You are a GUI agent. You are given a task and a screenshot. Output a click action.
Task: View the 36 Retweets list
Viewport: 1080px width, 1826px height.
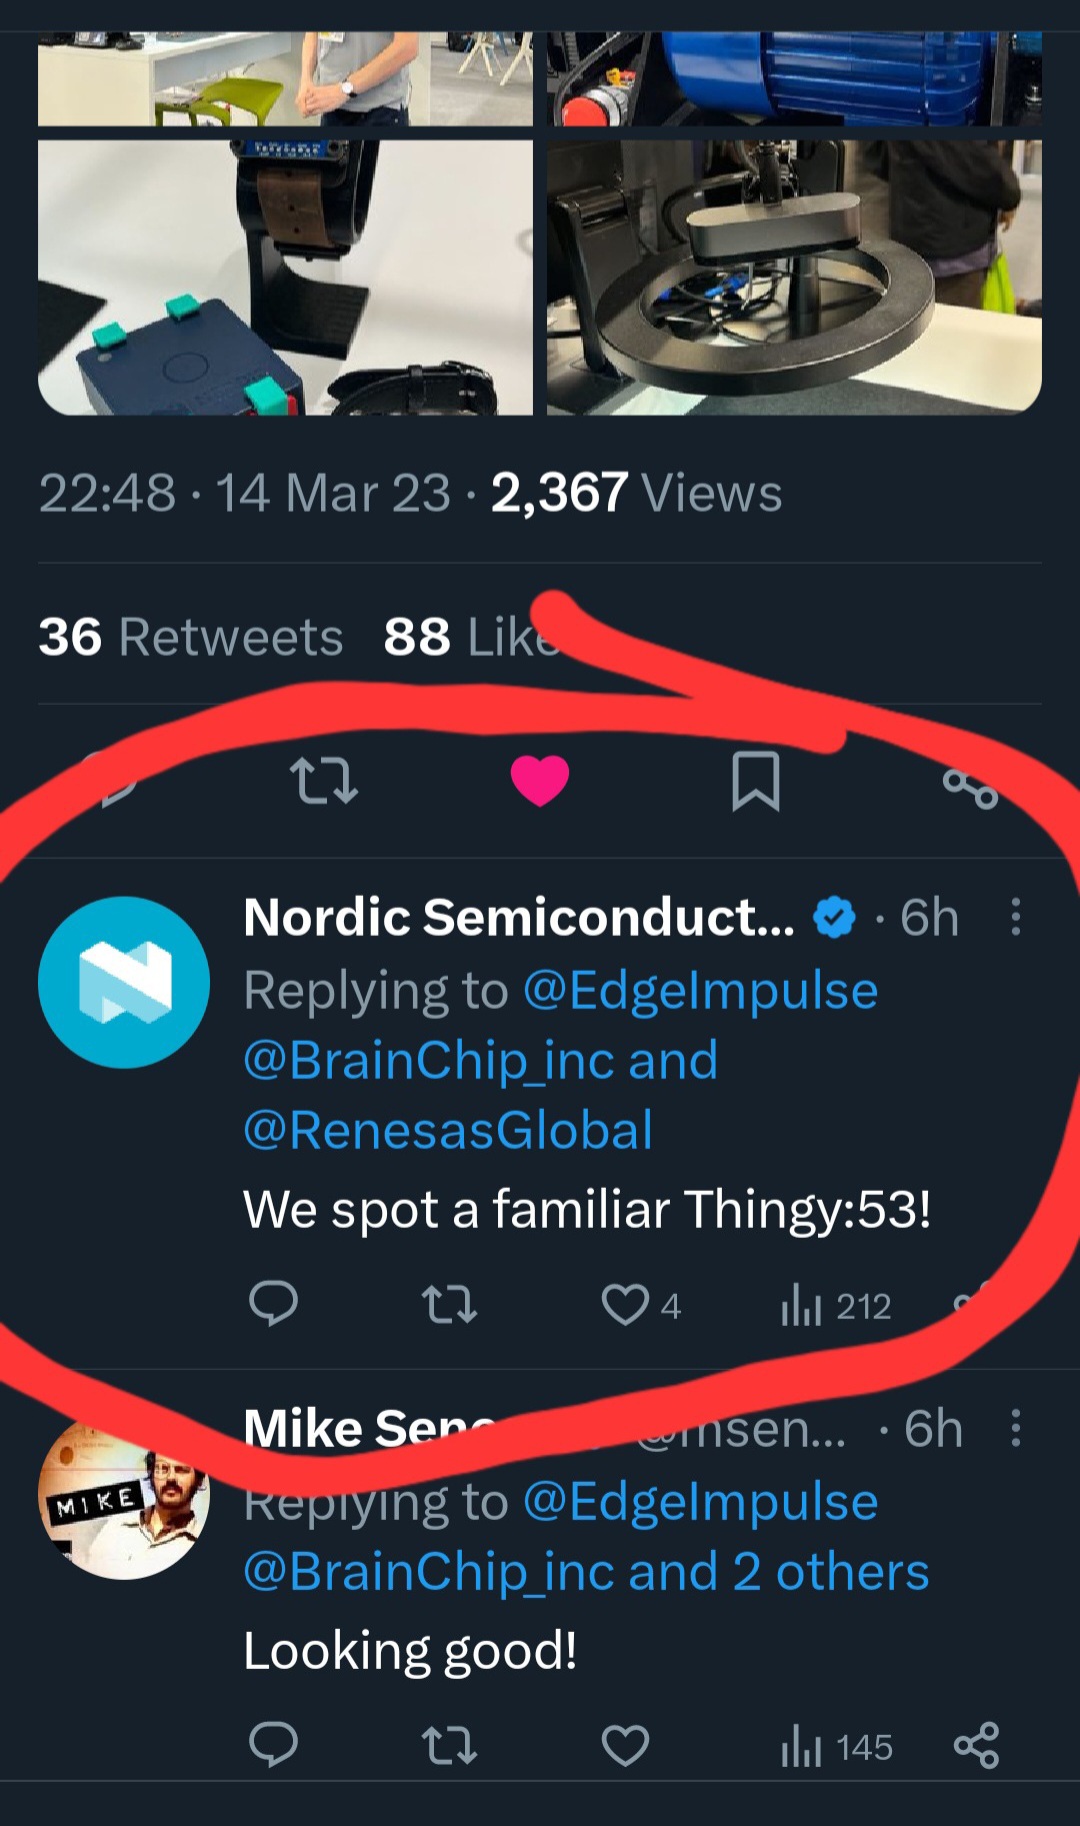click(190, 637)
